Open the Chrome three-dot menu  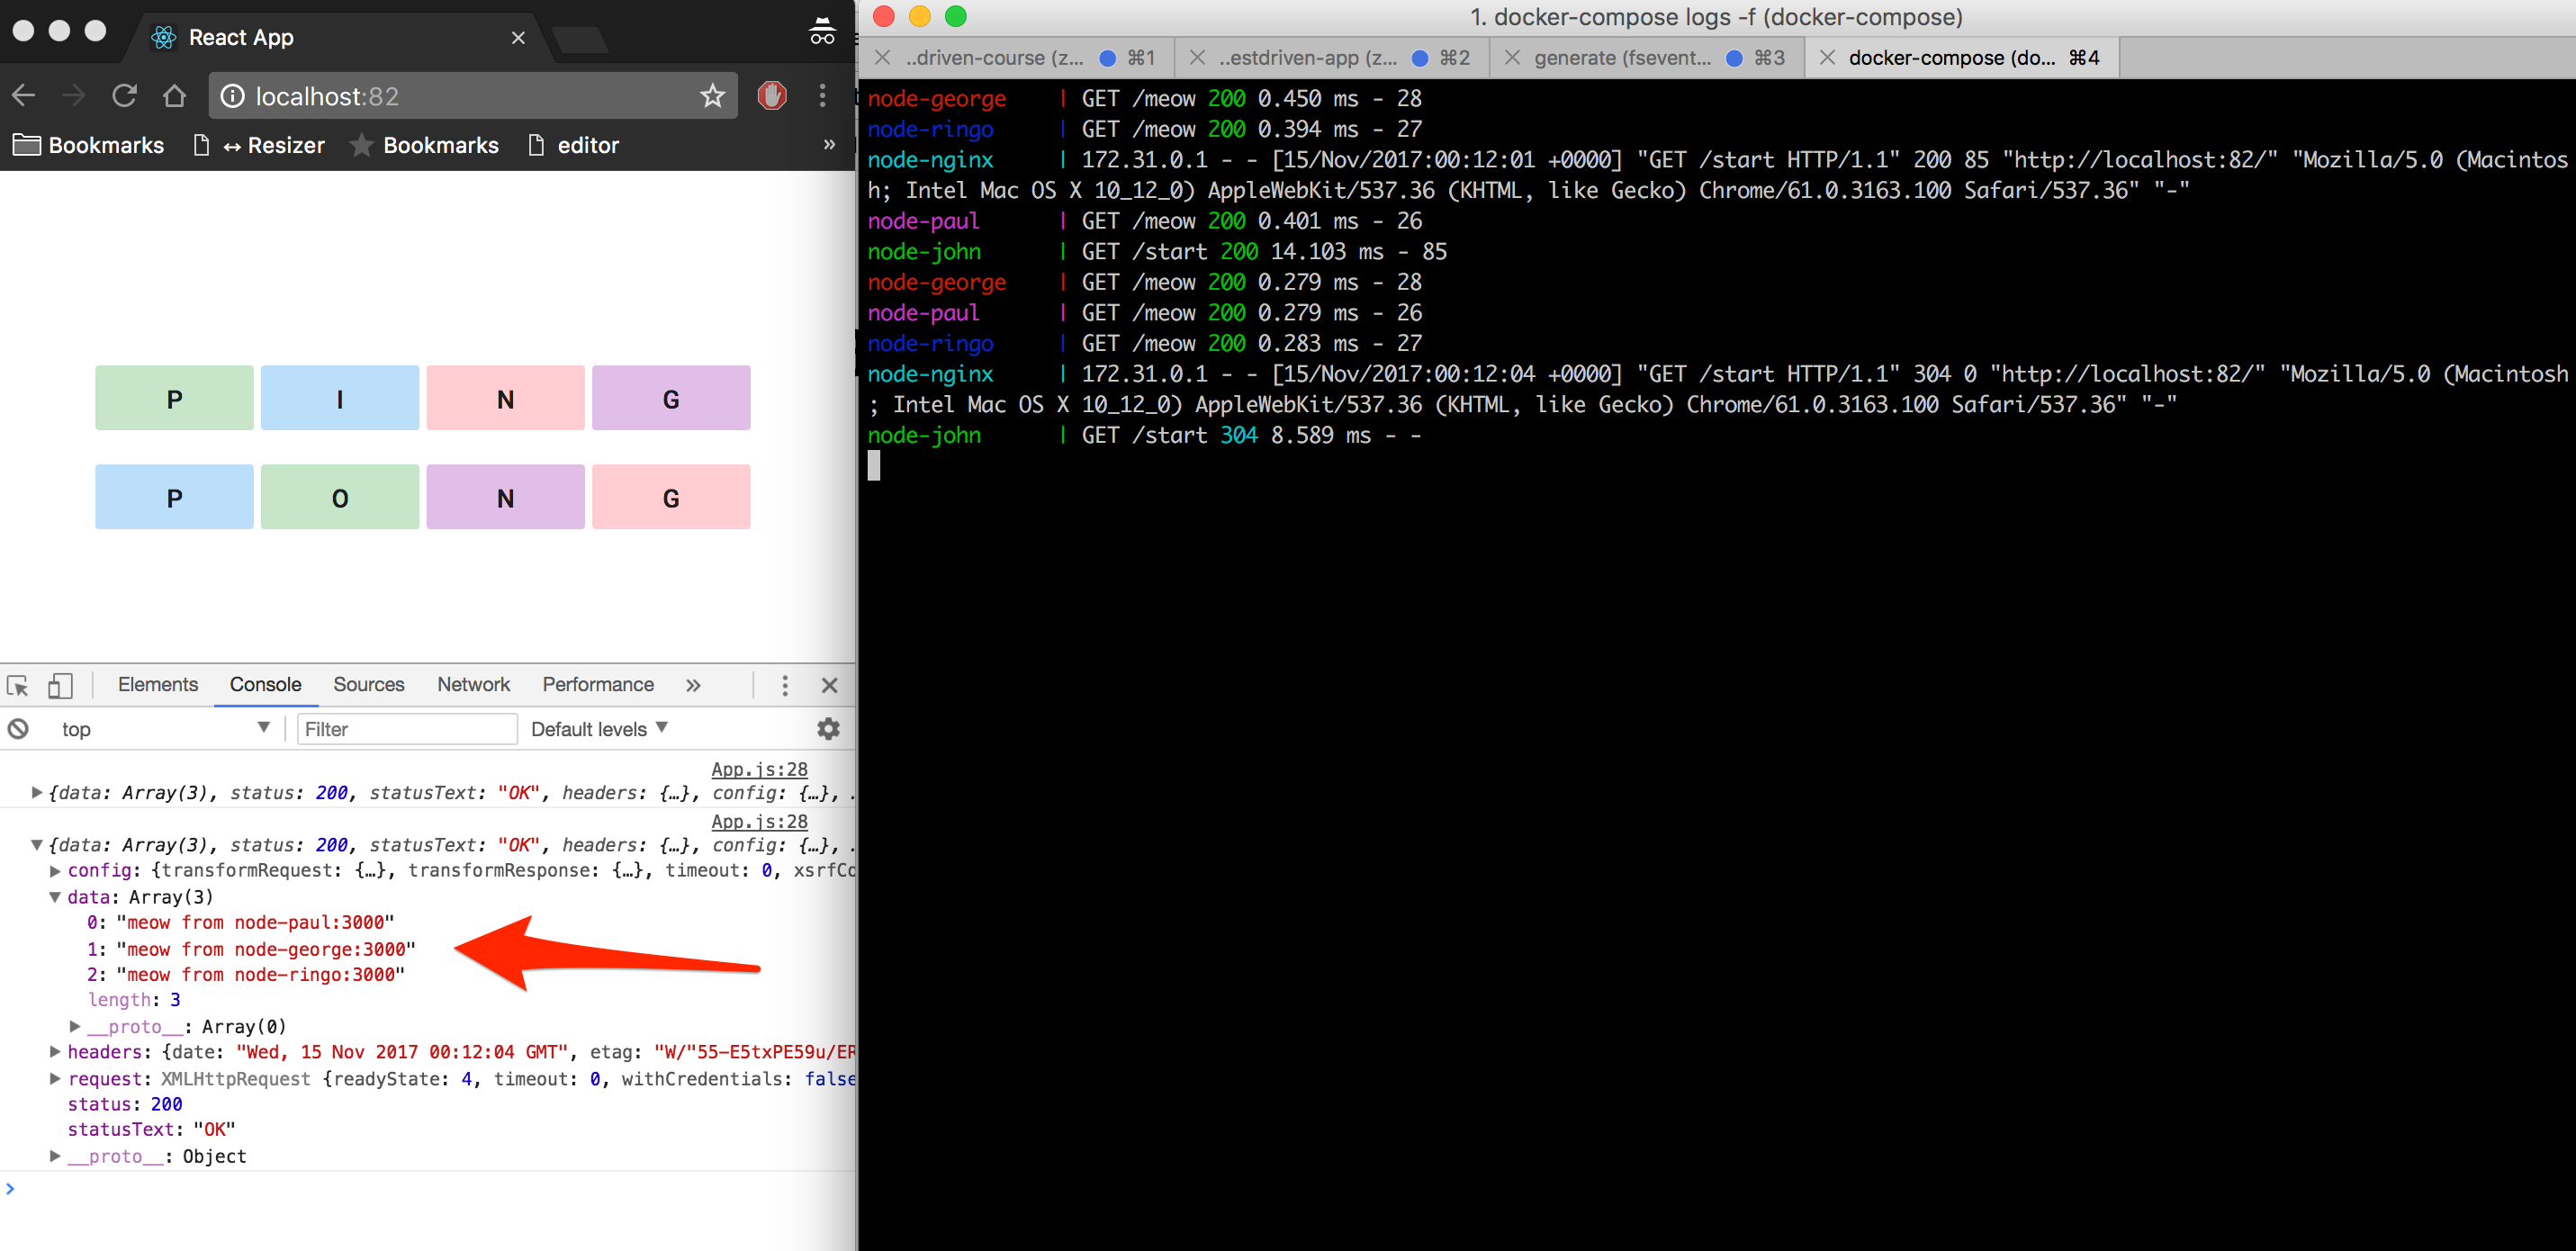point(822,96)
